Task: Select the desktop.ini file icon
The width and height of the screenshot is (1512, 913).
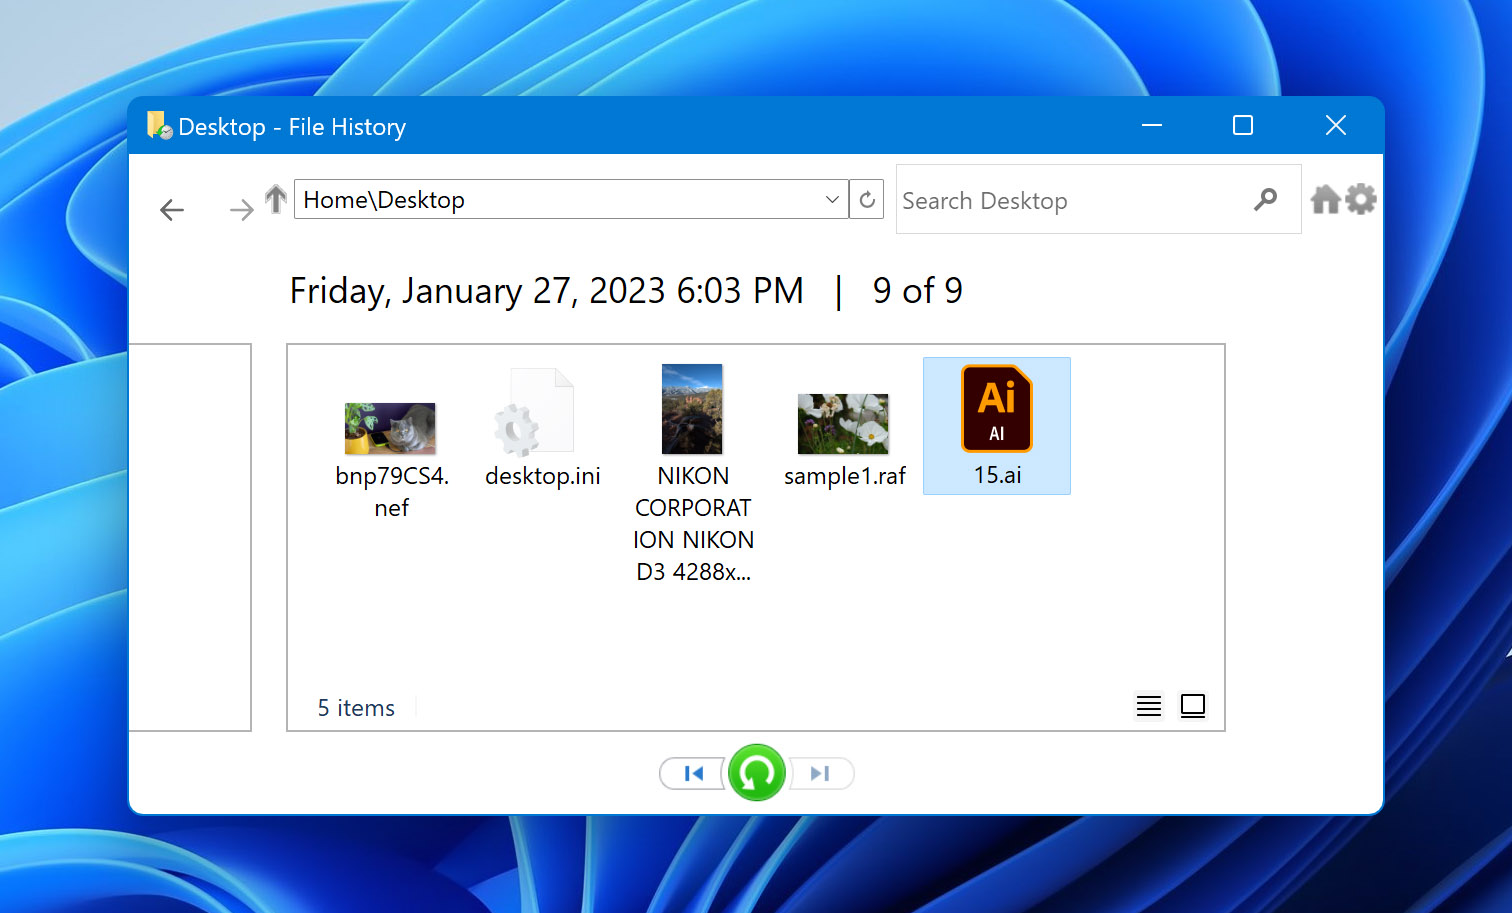Action: point(534,411)
